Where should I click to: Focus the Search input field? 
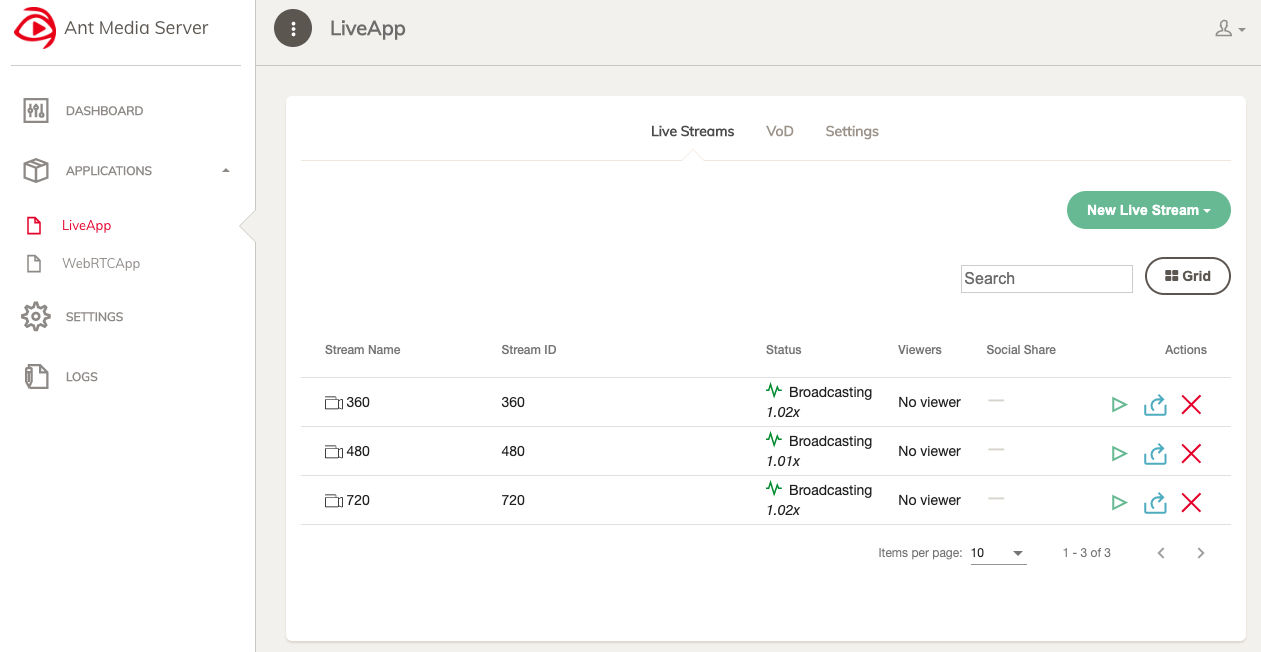click(x=1047, y=279)
